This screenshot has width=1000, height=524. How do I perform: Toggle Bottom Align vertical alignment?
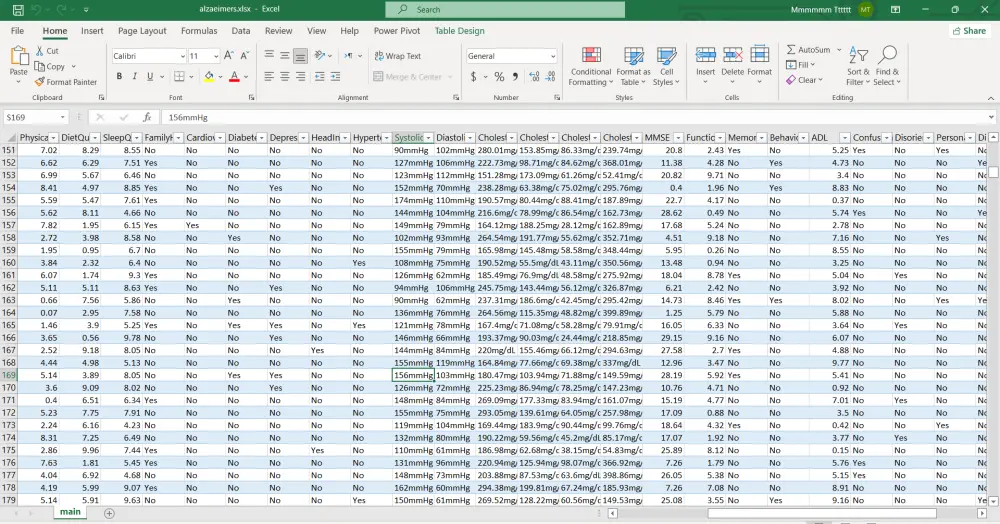pyautogui.click(x=300, y=56)
